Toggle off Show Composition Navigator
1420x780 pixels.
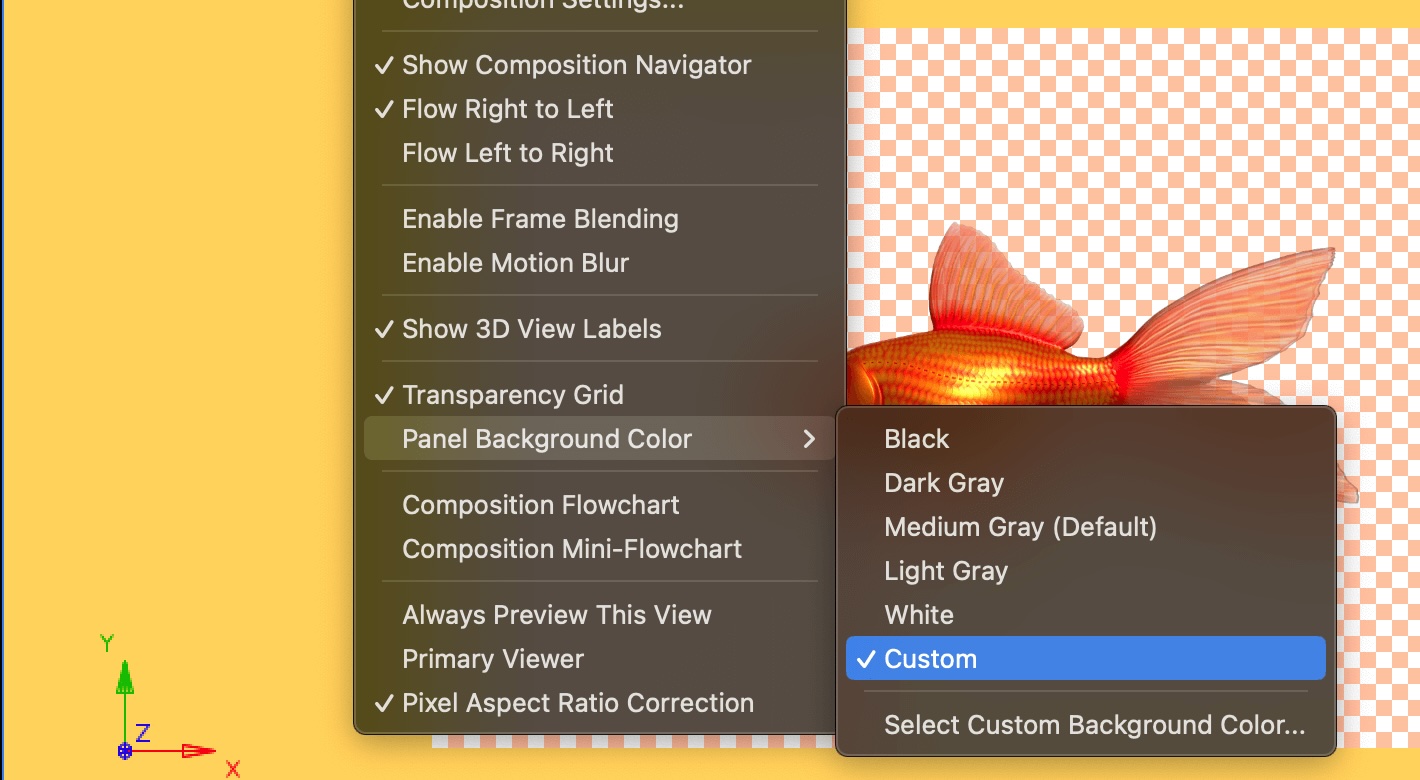[x=575, y=64]
